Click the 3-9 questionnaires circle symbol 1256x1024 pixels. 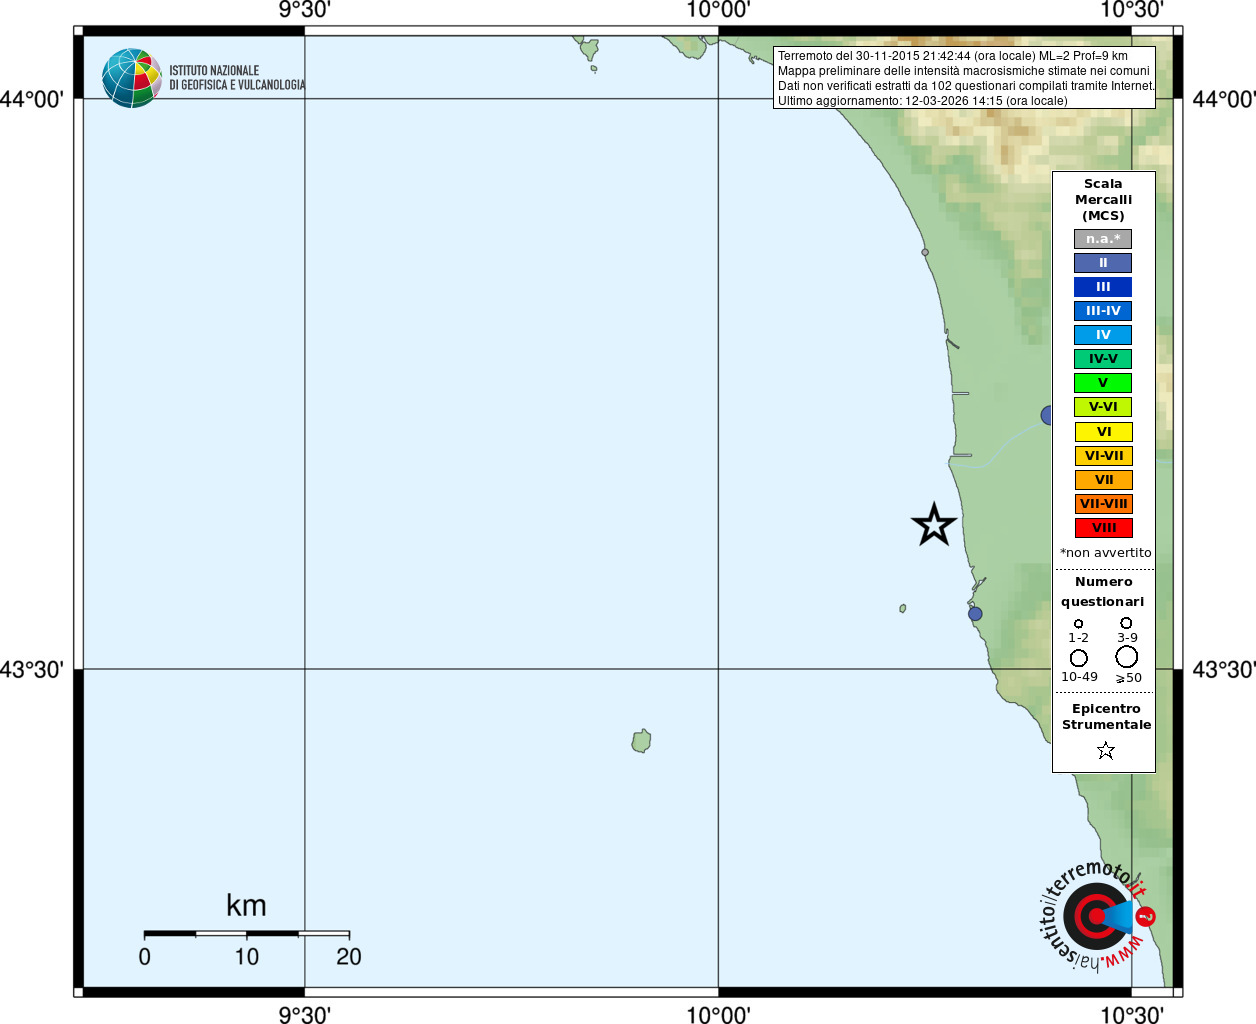pyautogui.click(x=1126, y=623)
